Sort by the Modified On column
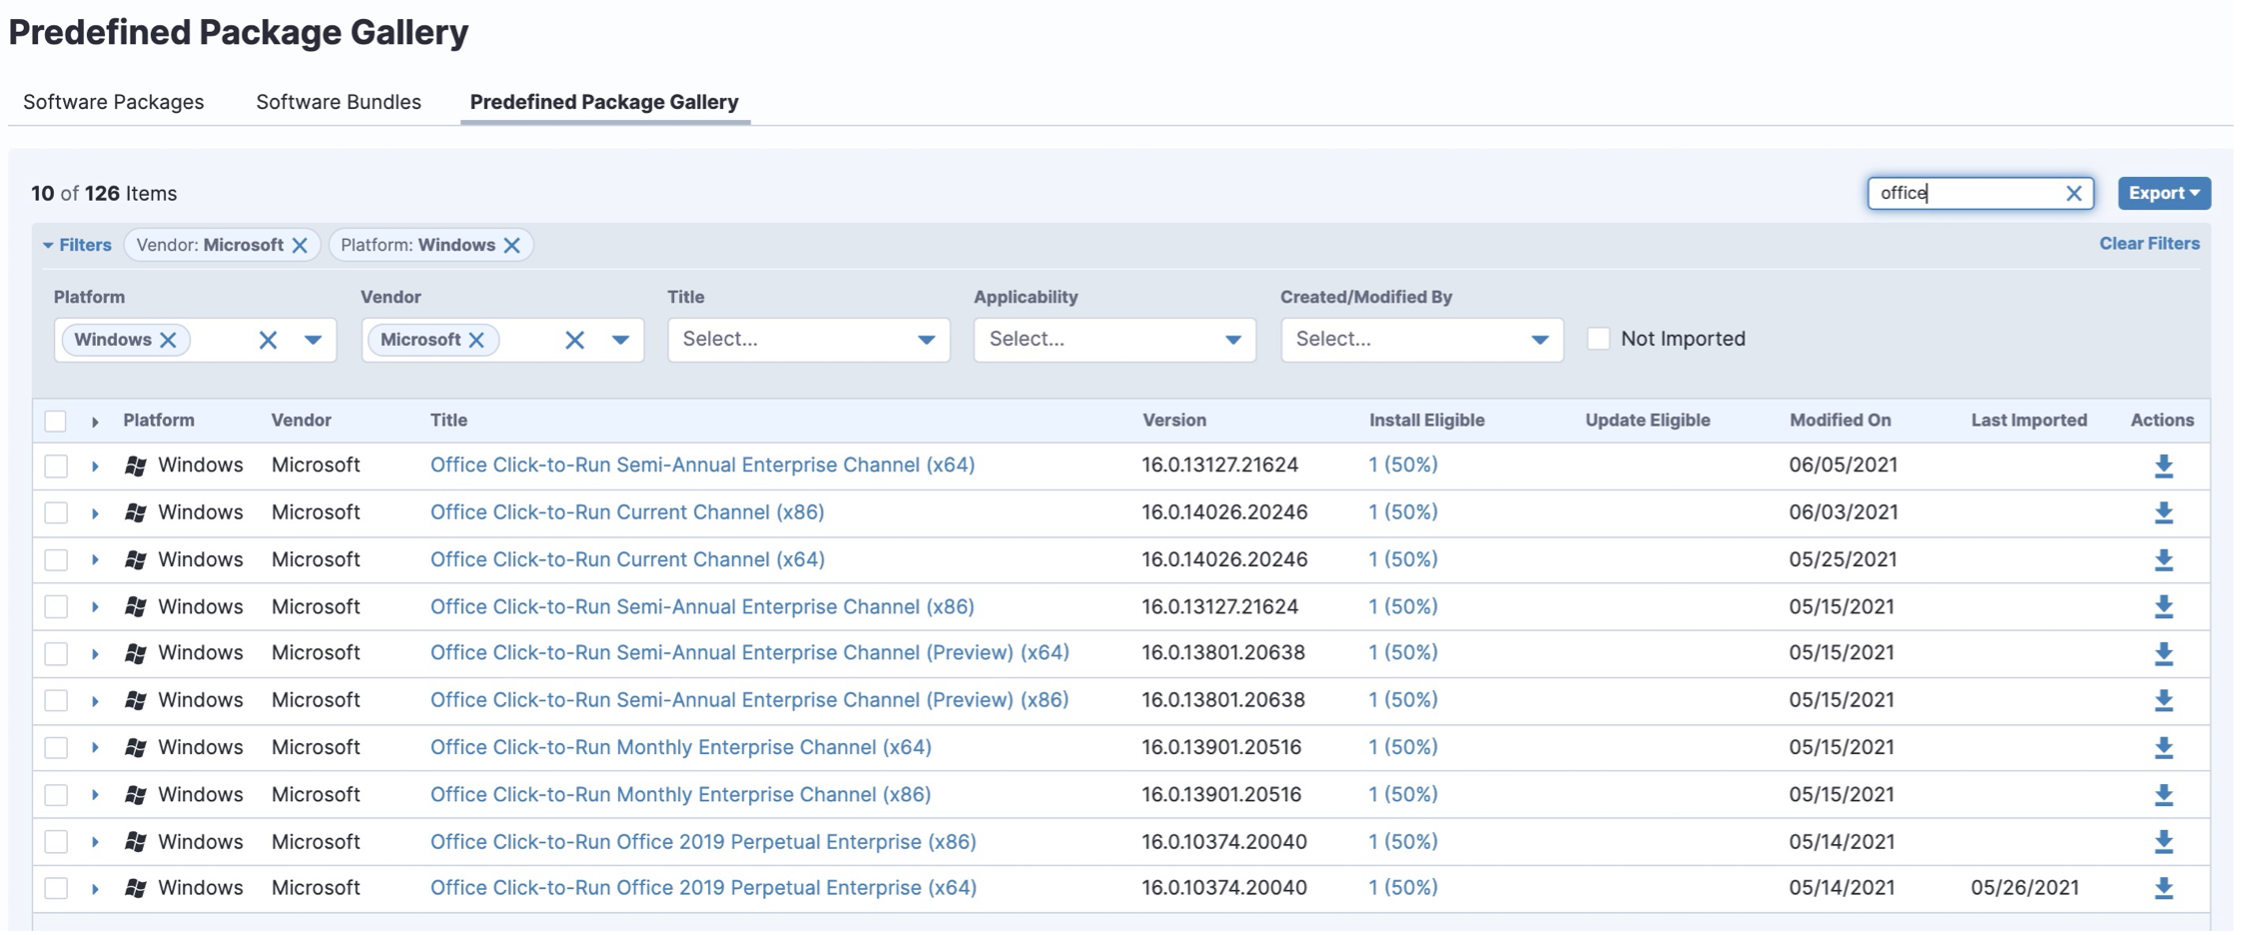This screenshot has width=2241, height=935. click(x=1840, y=420)
